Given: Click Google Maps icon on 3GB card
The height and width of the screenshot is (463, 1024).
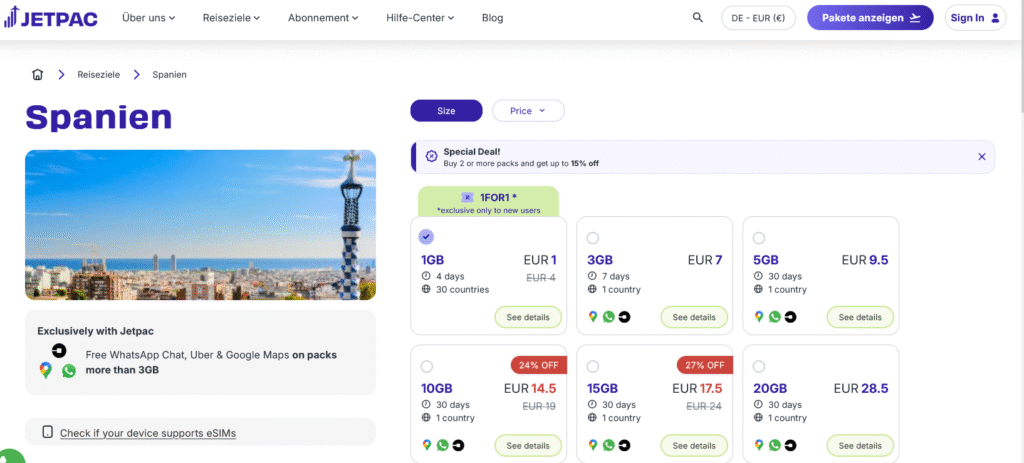Looking at the screenshot, I should tap(592, 317).
